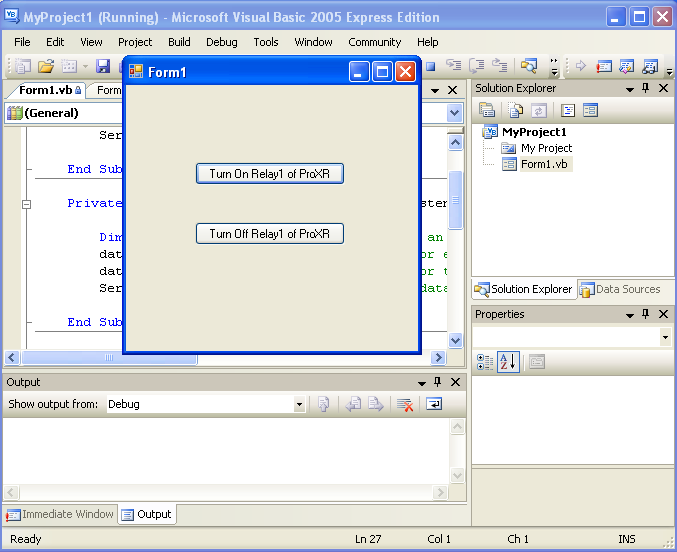Image resolution: width=677 pixels, height=552 pixels.
Task: Select MyProject1 in Solution Explorer tree
Action: (534, 132)
